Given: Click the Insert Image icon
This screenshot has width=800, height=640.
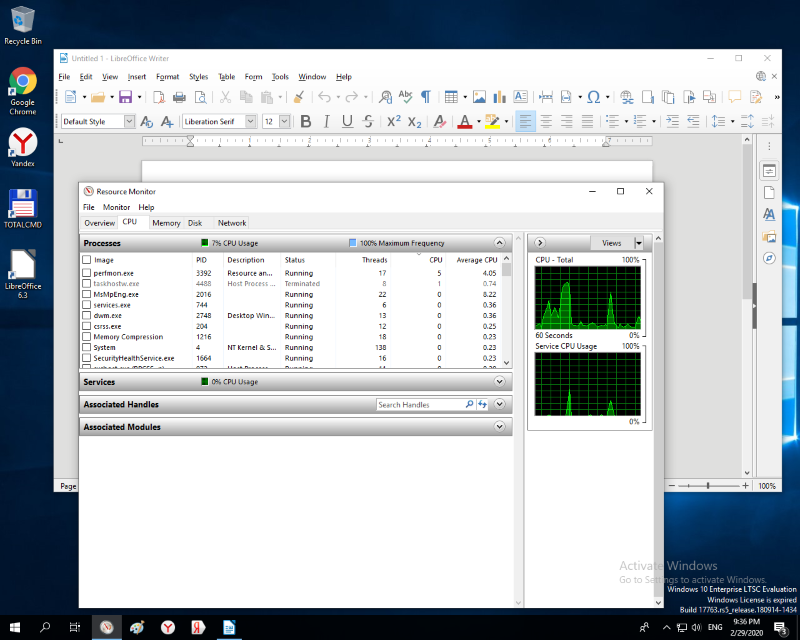Looking at the screenshot, I should [479, 96].
